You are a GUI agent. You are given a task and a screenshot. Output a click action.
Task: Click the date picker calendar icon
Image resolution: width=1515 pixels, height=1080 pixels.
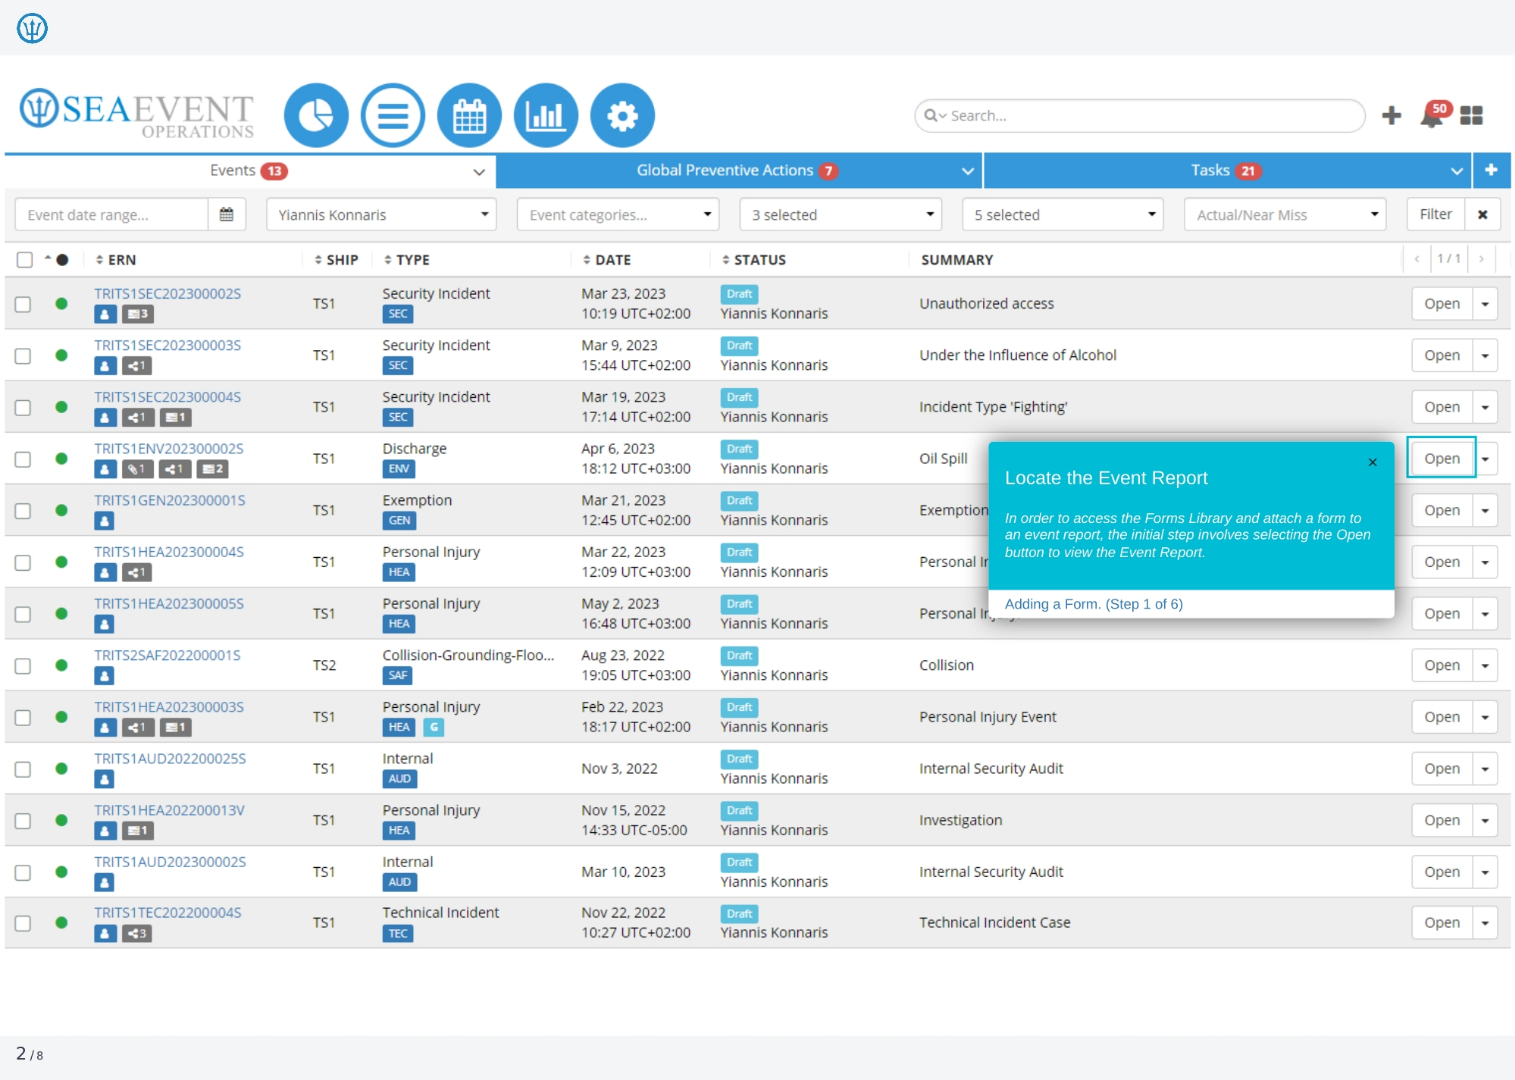coord(227,215)
